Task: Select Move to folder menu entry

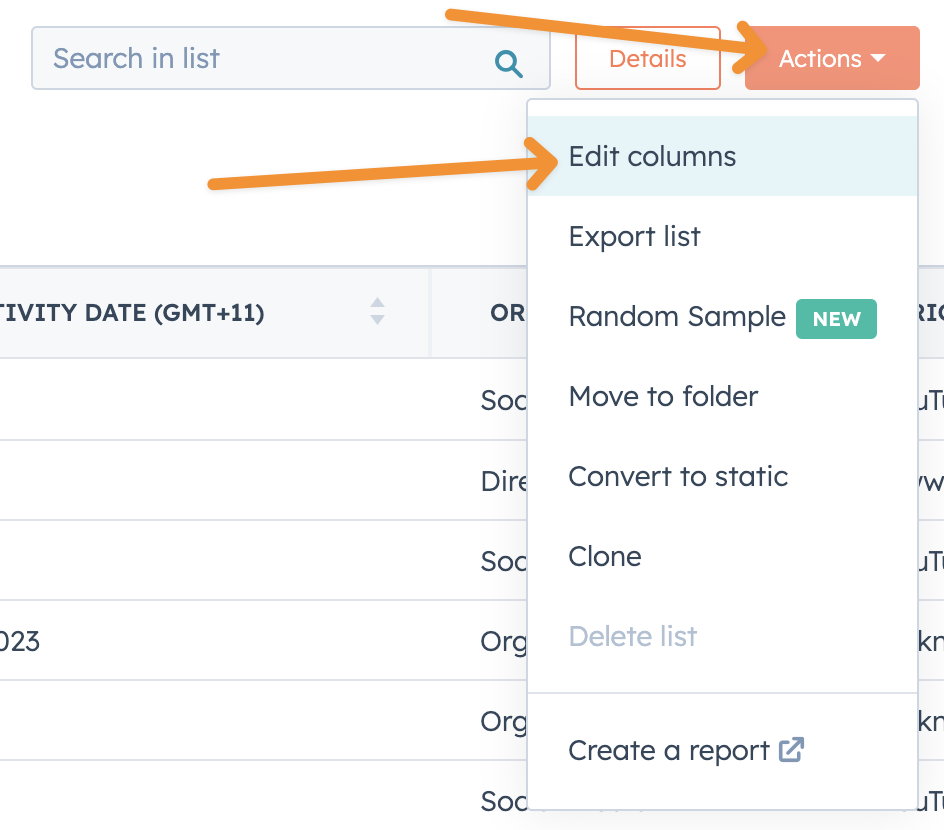Action: point(663,397)
